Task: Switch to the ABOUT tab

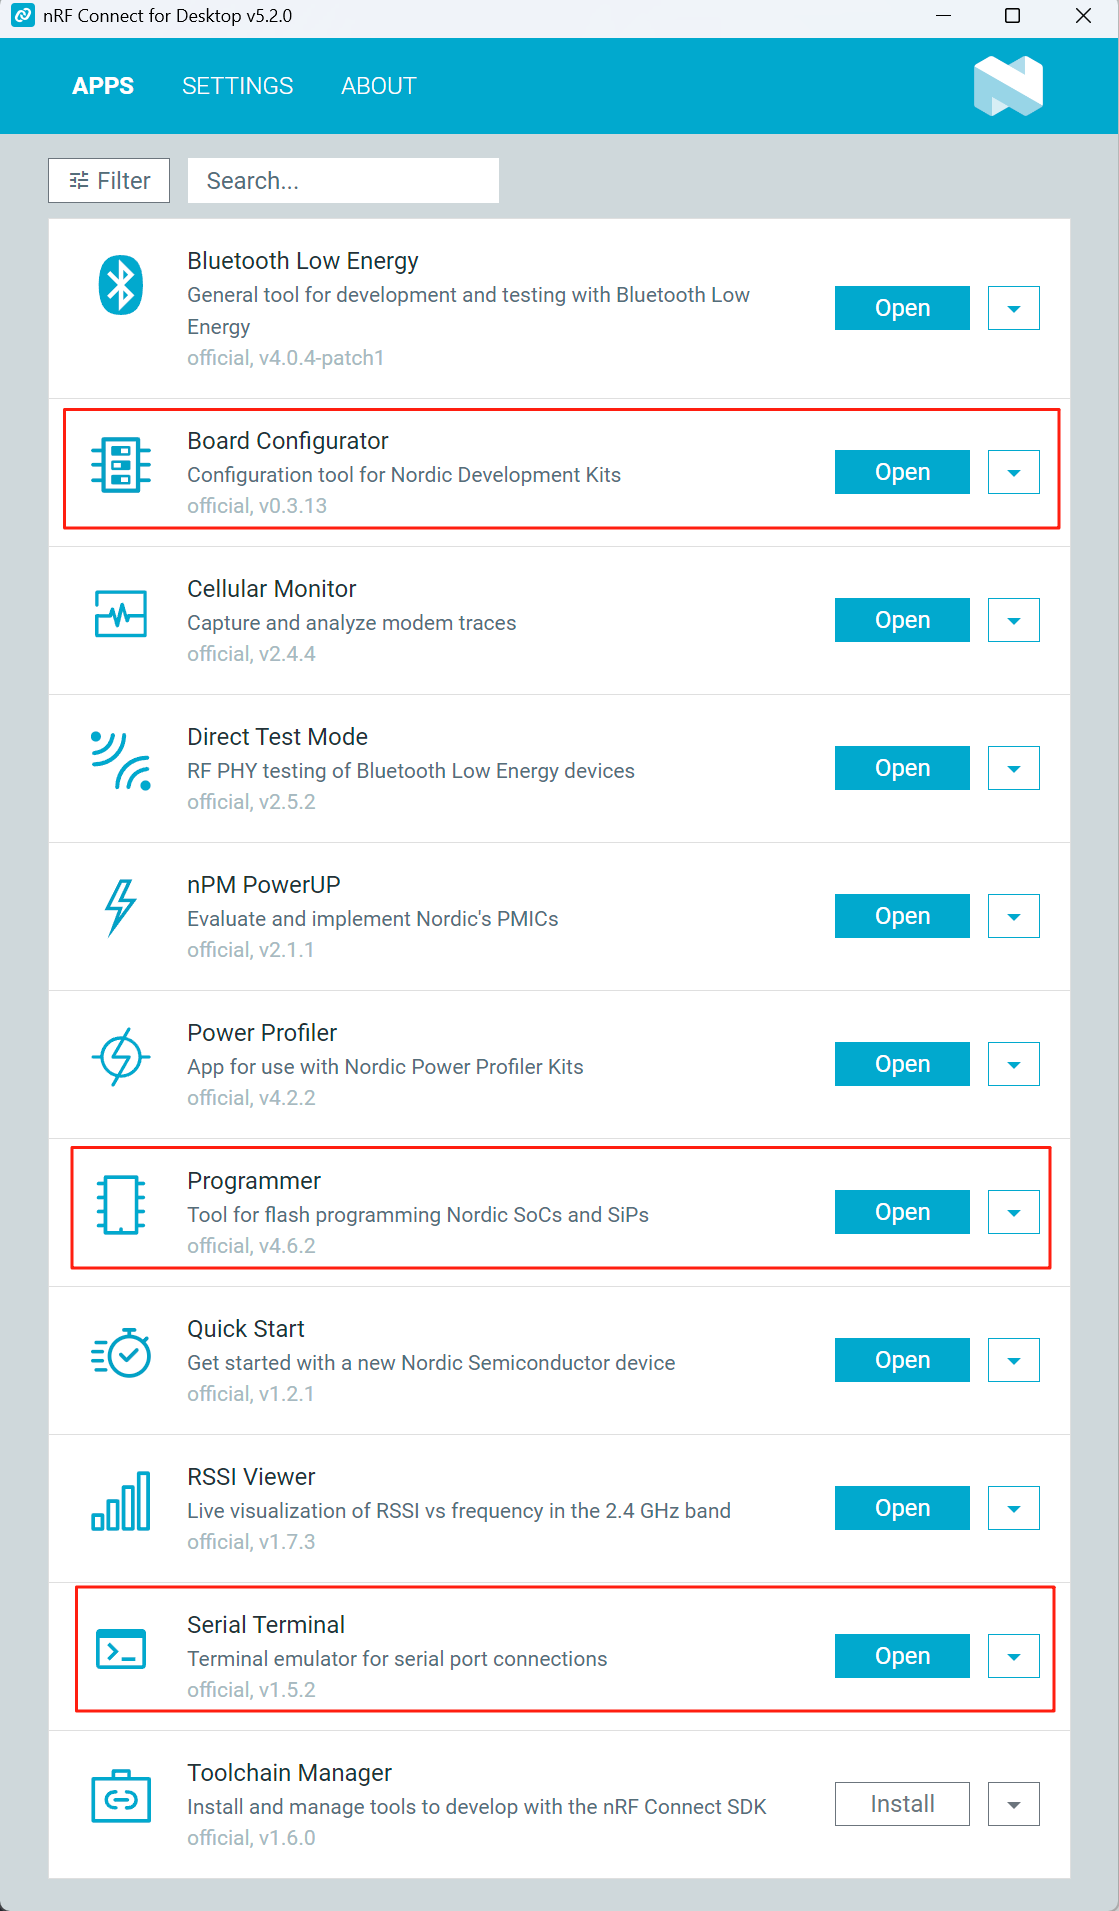Action: pos(379,86)
